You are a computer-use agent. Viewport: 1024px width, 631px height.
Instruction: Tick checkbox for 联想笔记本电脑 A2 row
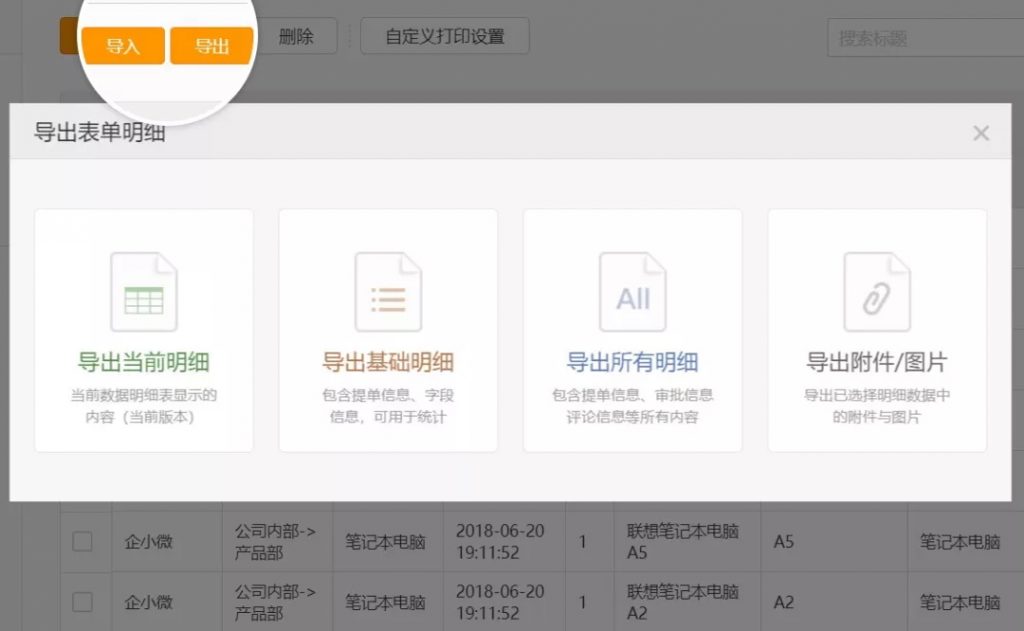coord(82,602)
